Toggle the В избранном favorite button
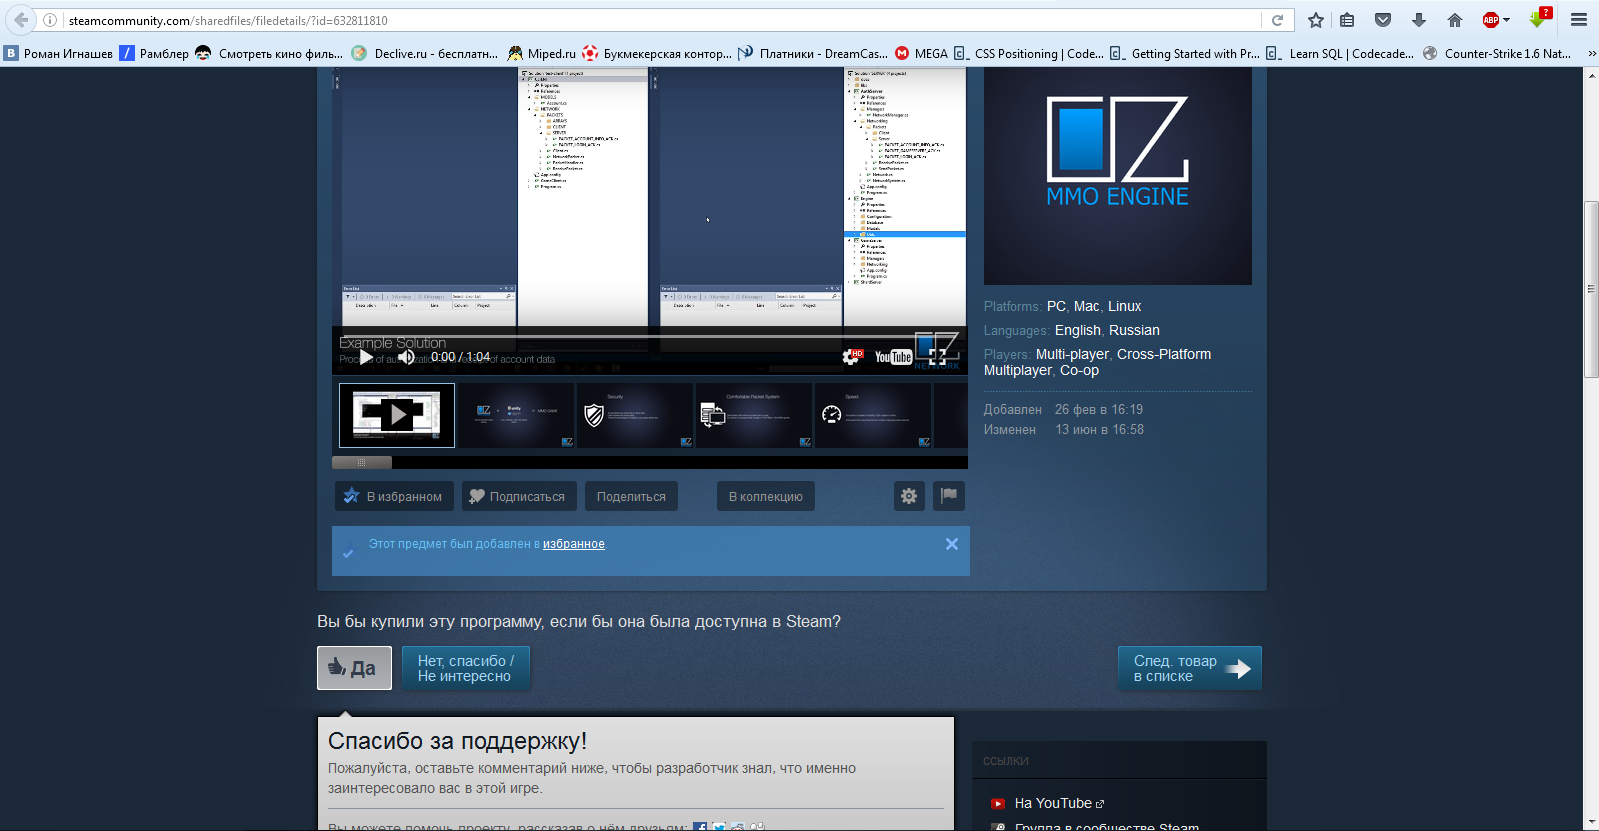This screenshot has width=1599, height=831. 394,496
